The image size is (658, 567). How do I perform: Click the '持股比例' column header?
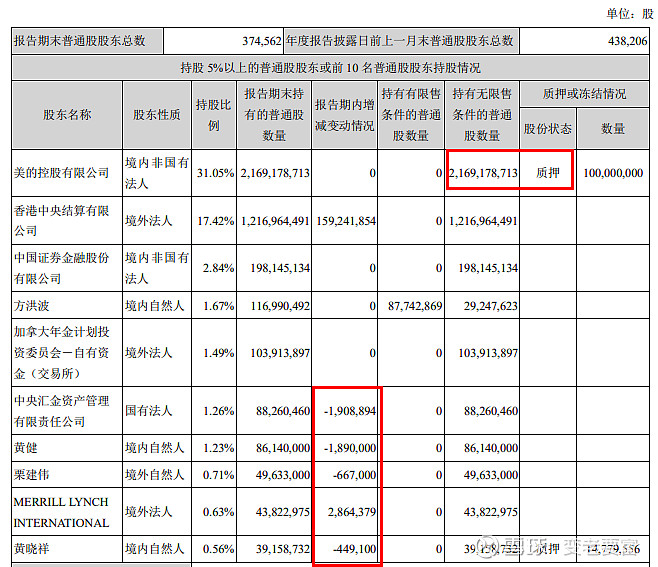214,115
